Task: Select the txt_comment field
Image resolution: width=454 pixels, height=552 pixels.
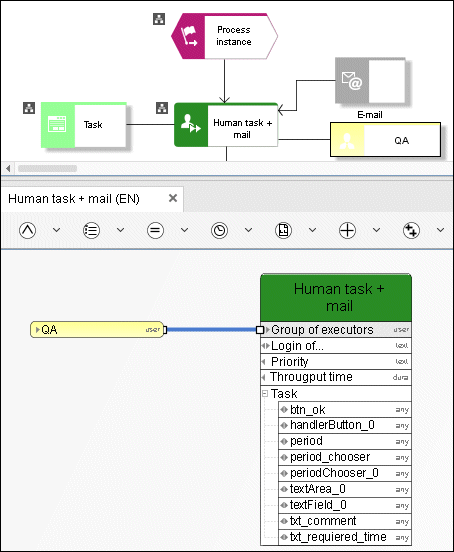Action: pos(345,521)
